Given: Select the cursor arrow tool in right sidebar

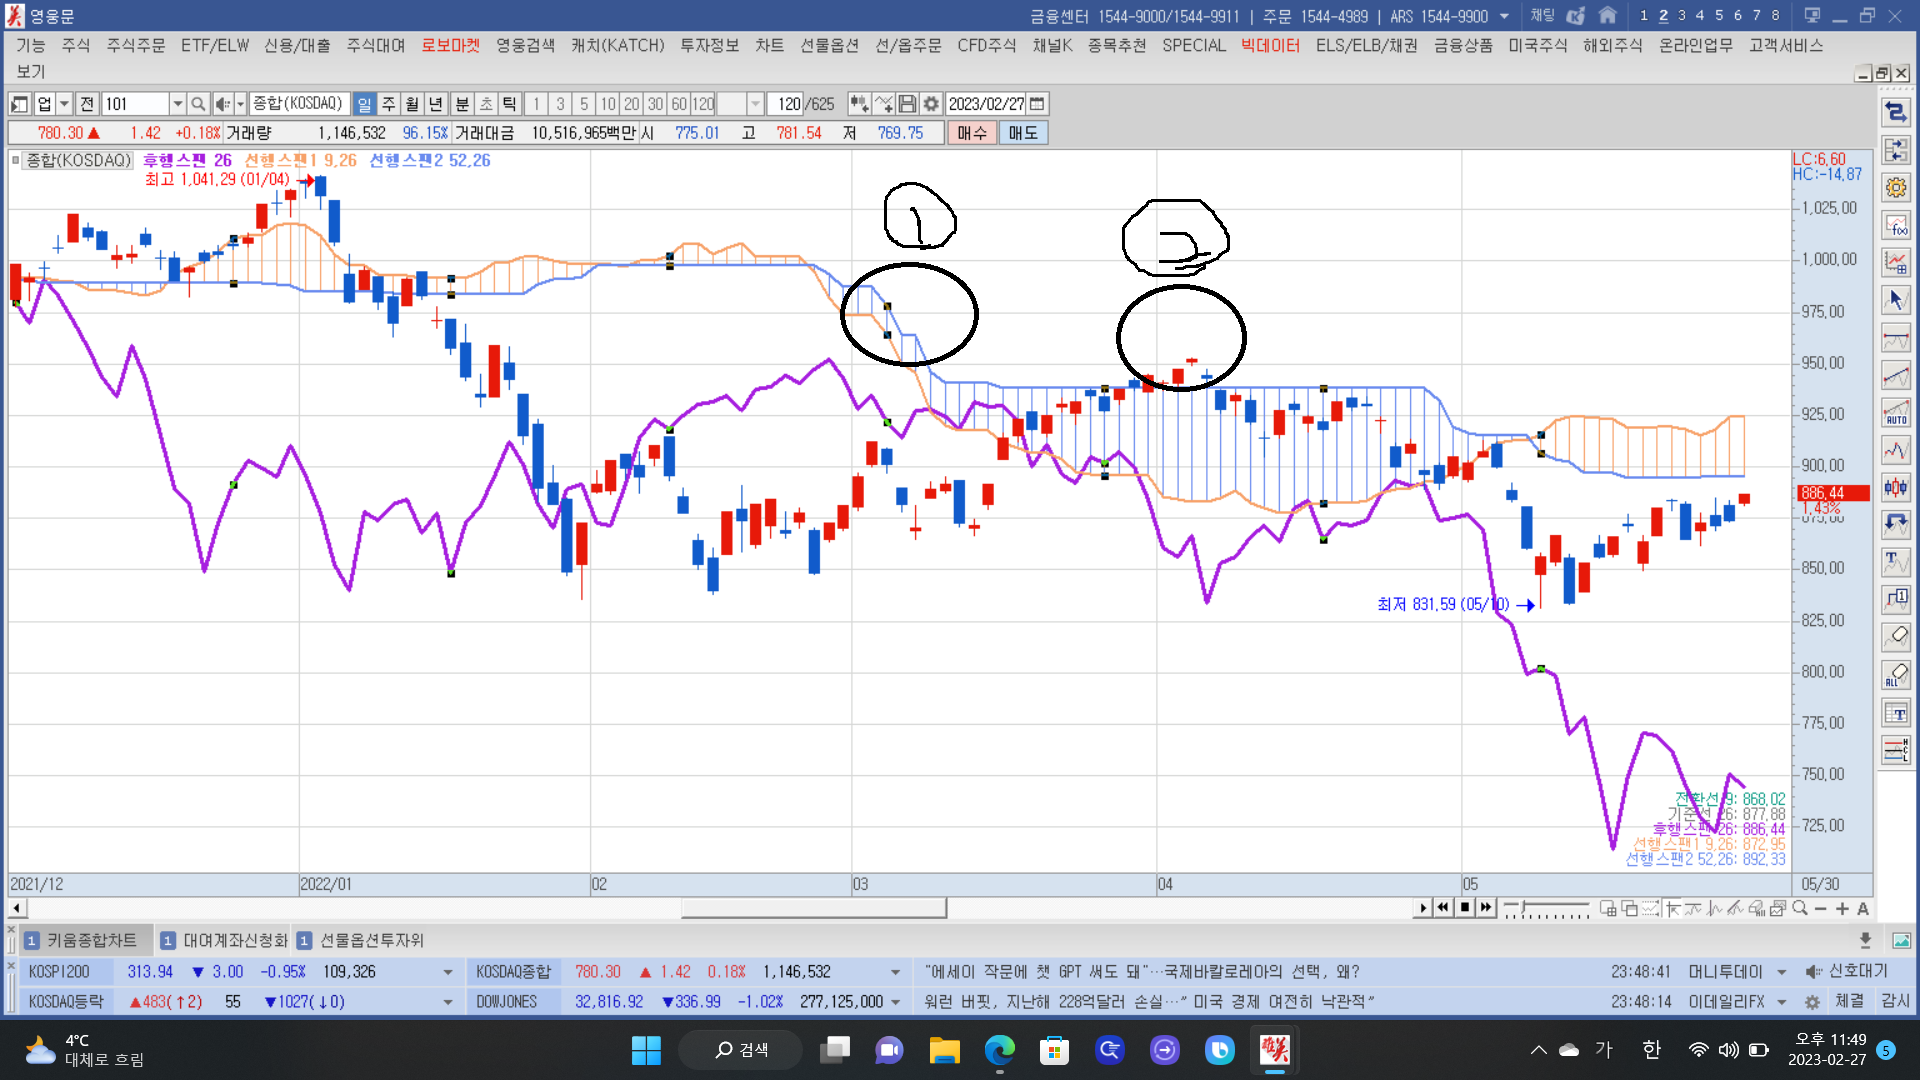Looking at the screenshot, I should [x=1895, y=300].
